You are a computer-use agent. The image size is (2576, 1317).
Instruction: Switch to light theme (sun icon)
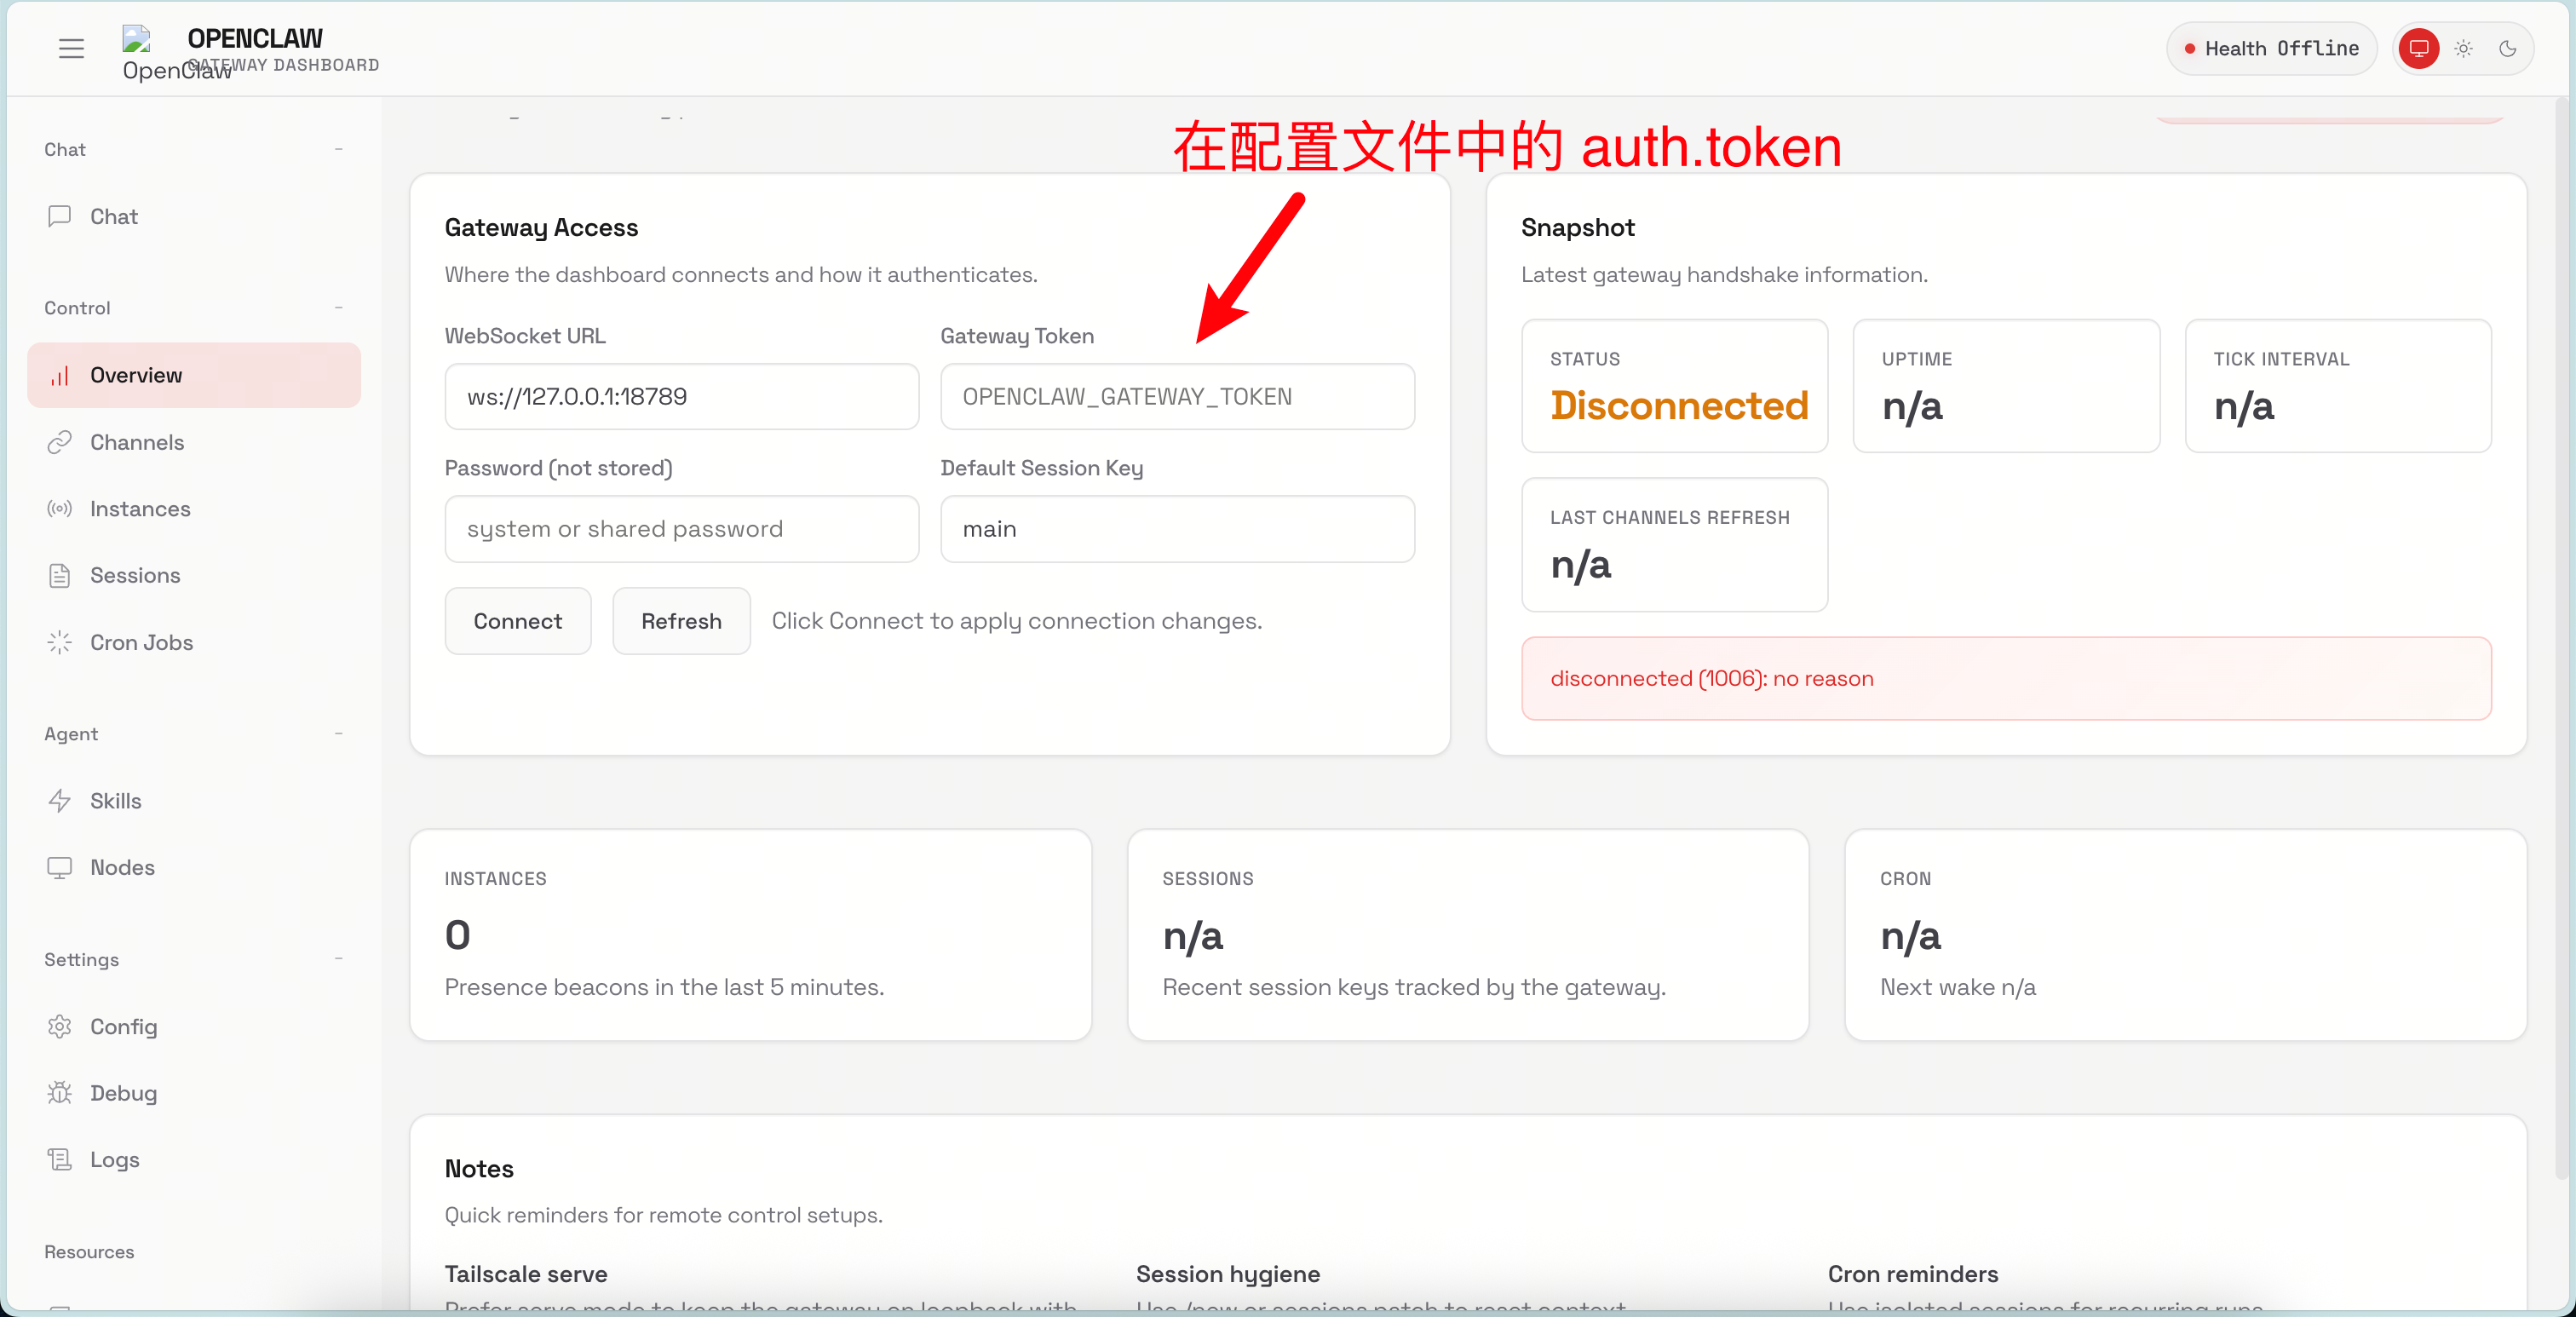2463,48
